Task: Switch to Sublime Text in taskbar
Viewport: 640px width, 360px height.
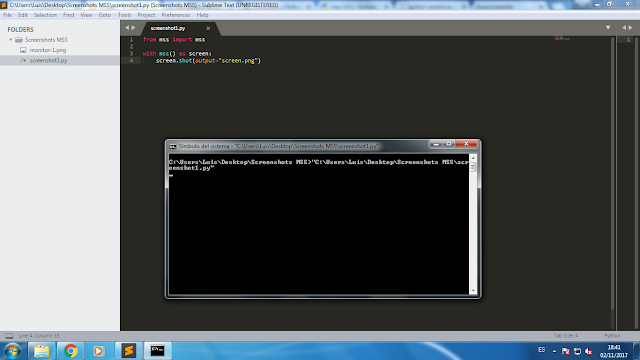Action: tap(128, 351)
